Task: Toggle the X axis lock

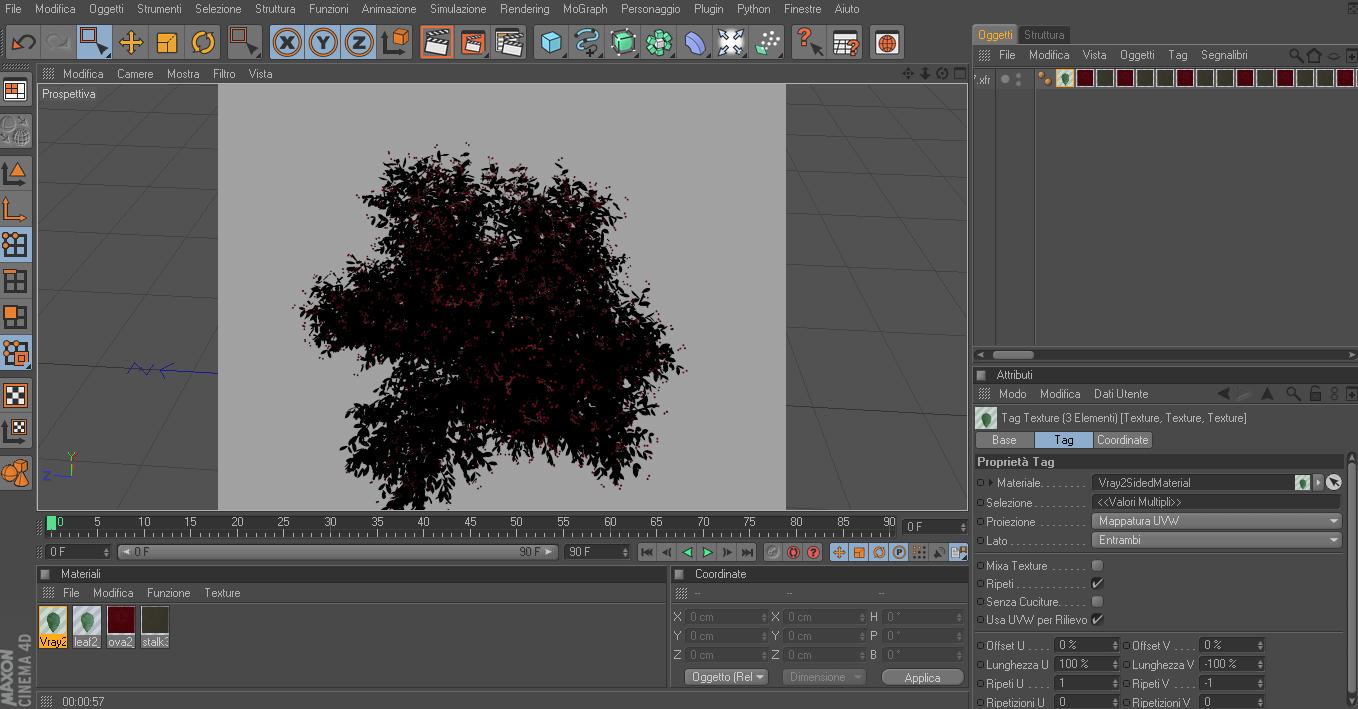Action: (287, 43)
